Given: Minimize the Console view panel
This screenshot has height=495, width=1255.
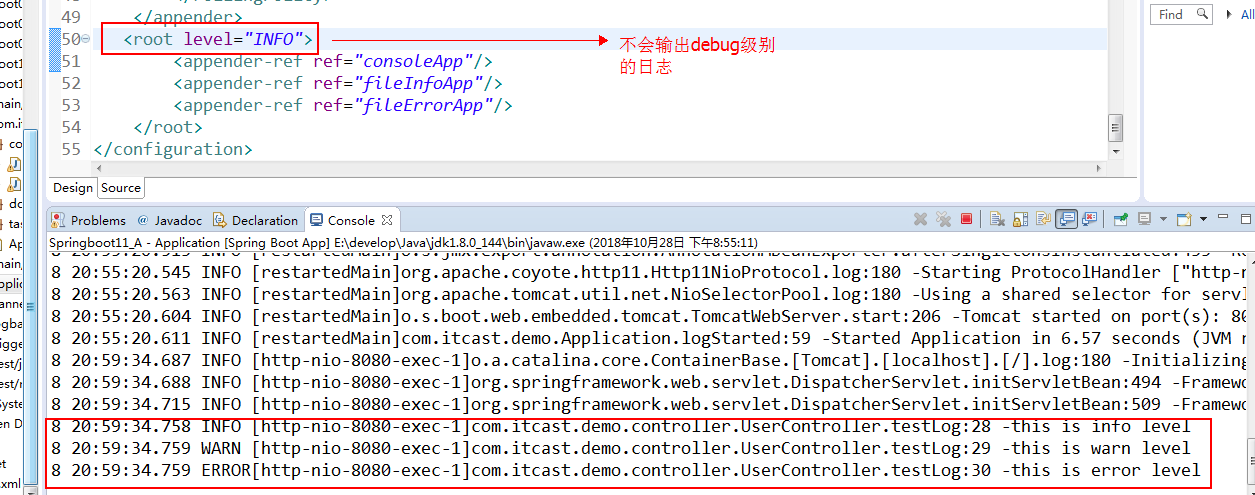Looking at the screenshot, I should 1223,217.
